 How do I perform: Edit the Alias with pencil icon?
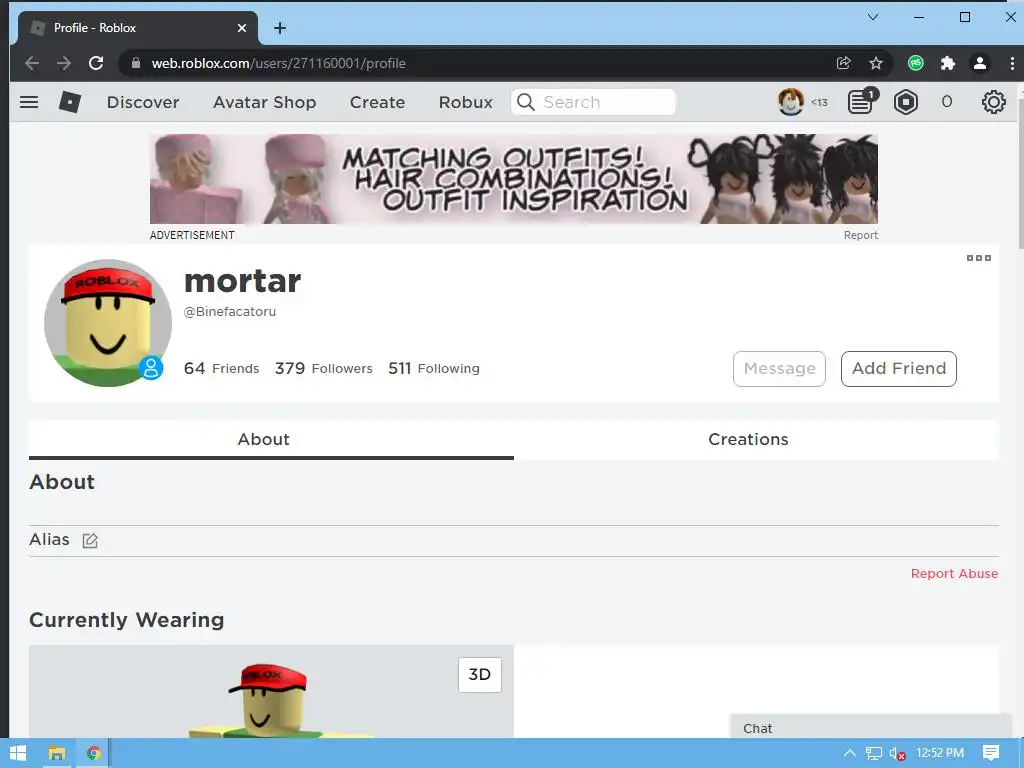(90, 541)
